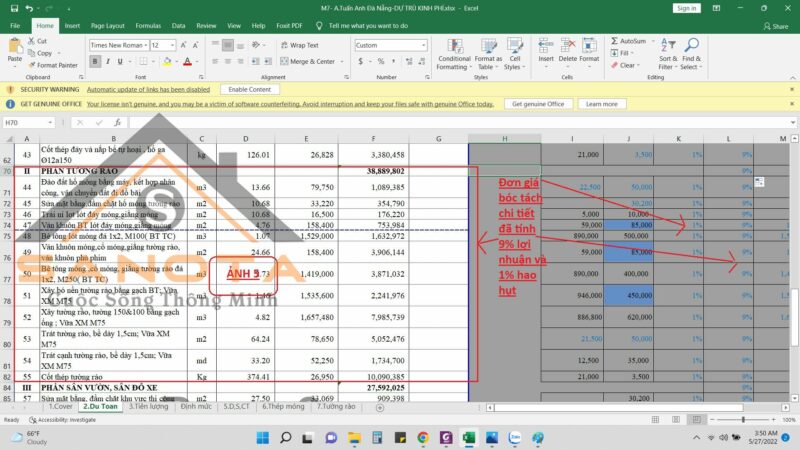The width and height of the screenshot is (800, 450).
Task: Click the Enable Content button
Action: pos(249,89)
